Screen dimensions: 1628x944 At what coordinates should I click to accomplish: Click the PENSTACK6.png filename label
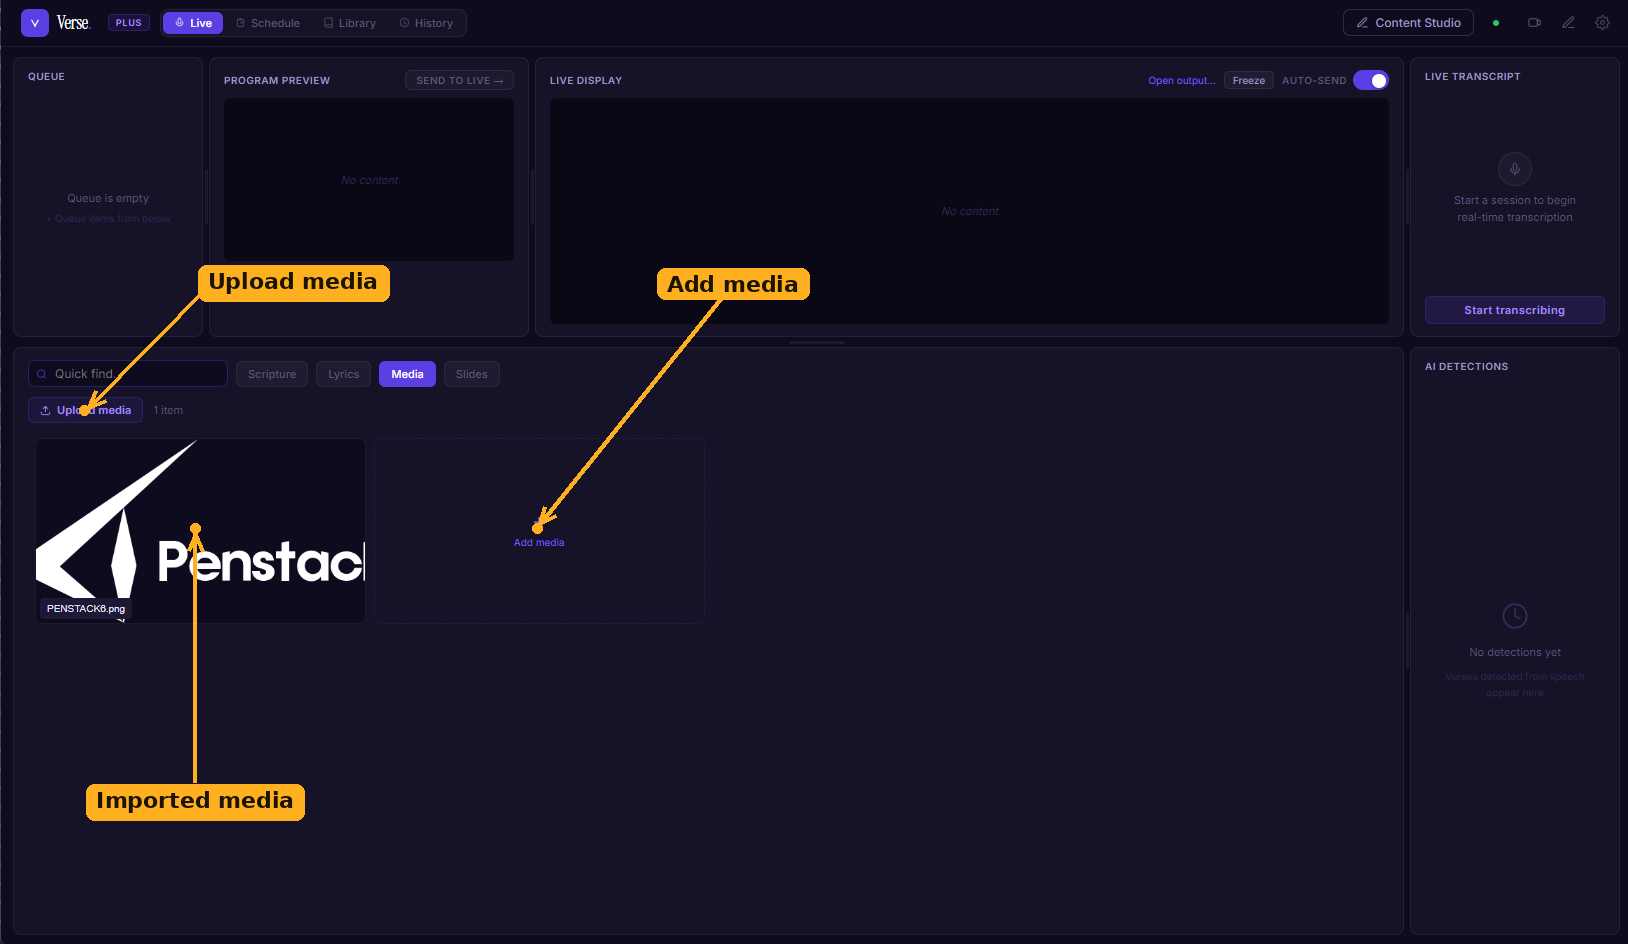86,608
